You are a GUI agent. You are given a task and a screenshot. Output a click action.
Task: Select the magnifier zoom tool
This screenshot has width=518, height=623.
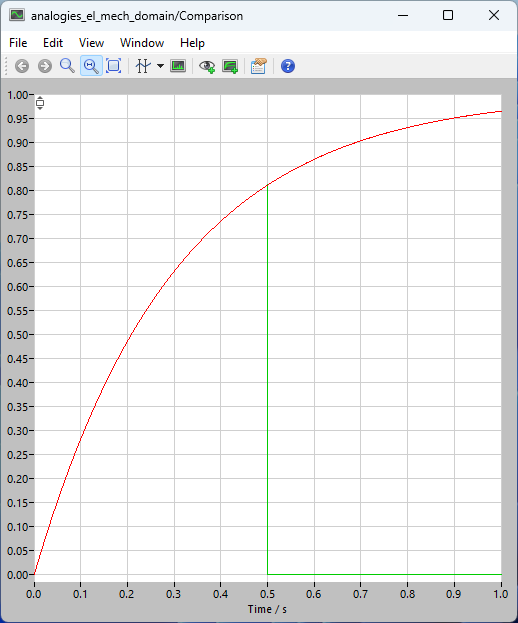click(68, 66)
